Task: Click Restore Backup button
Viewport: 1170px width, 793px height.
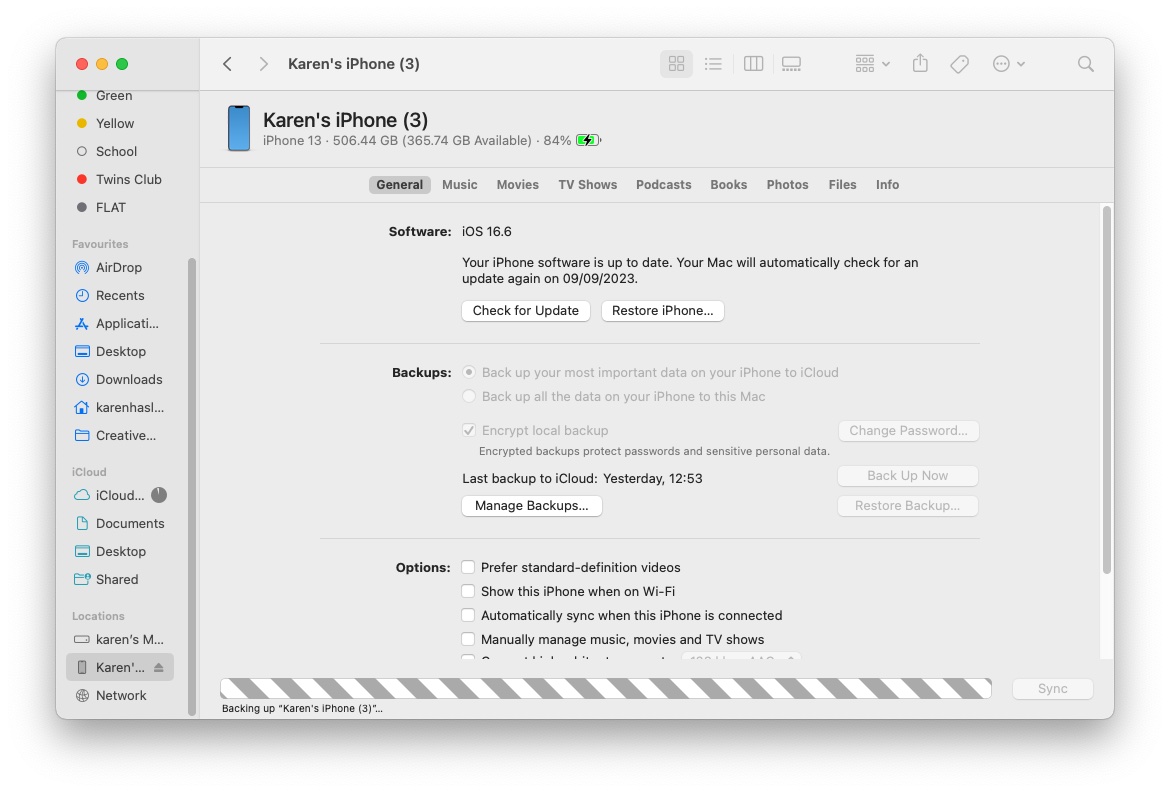Action: click(x=907, y=506)
